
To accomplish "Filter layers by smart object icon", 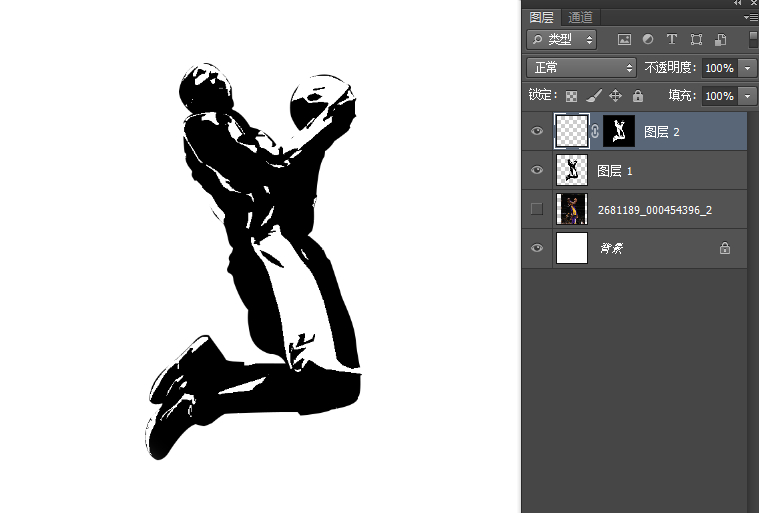I will coord(720,40).
